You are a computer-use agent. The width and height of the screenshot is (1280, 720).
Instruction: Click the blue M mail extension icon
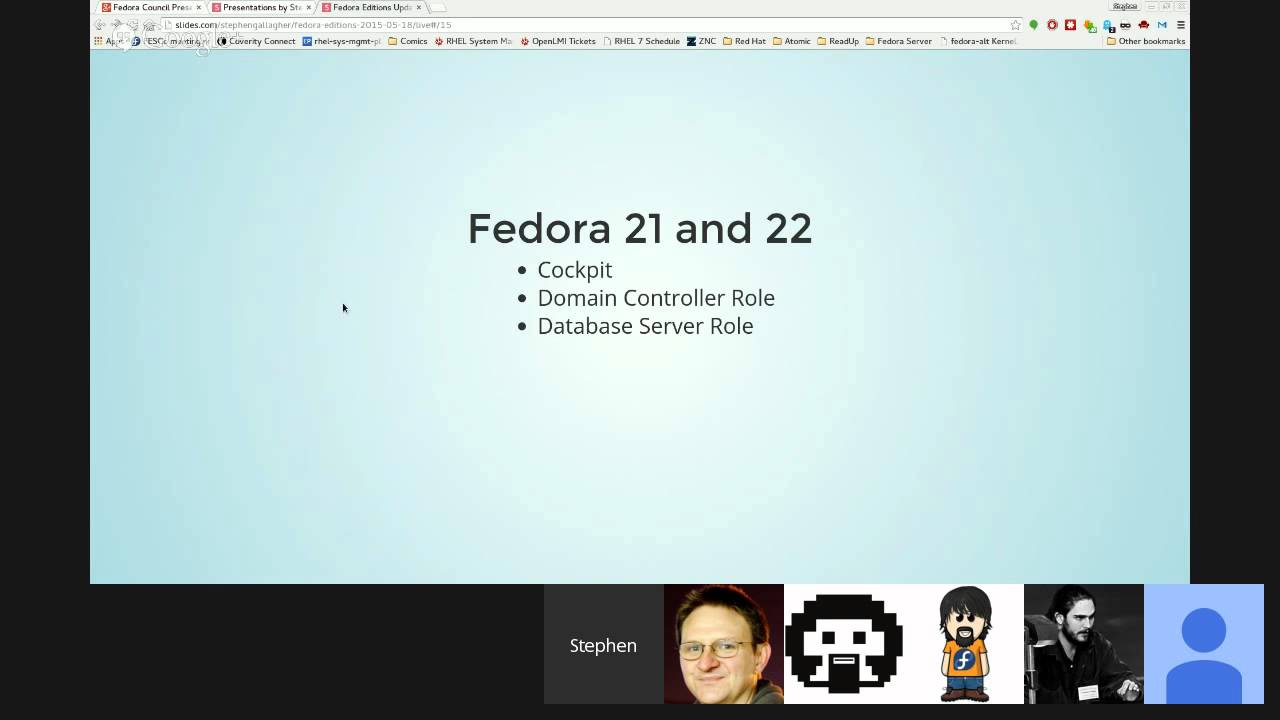click(x=1162, y=25)
